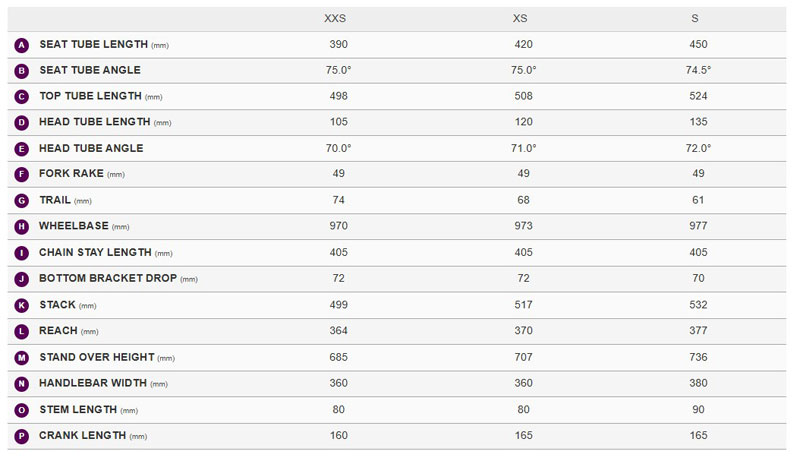Select the G circle icon next to Trail
The image size is (800, 464).
coord(22,201)
